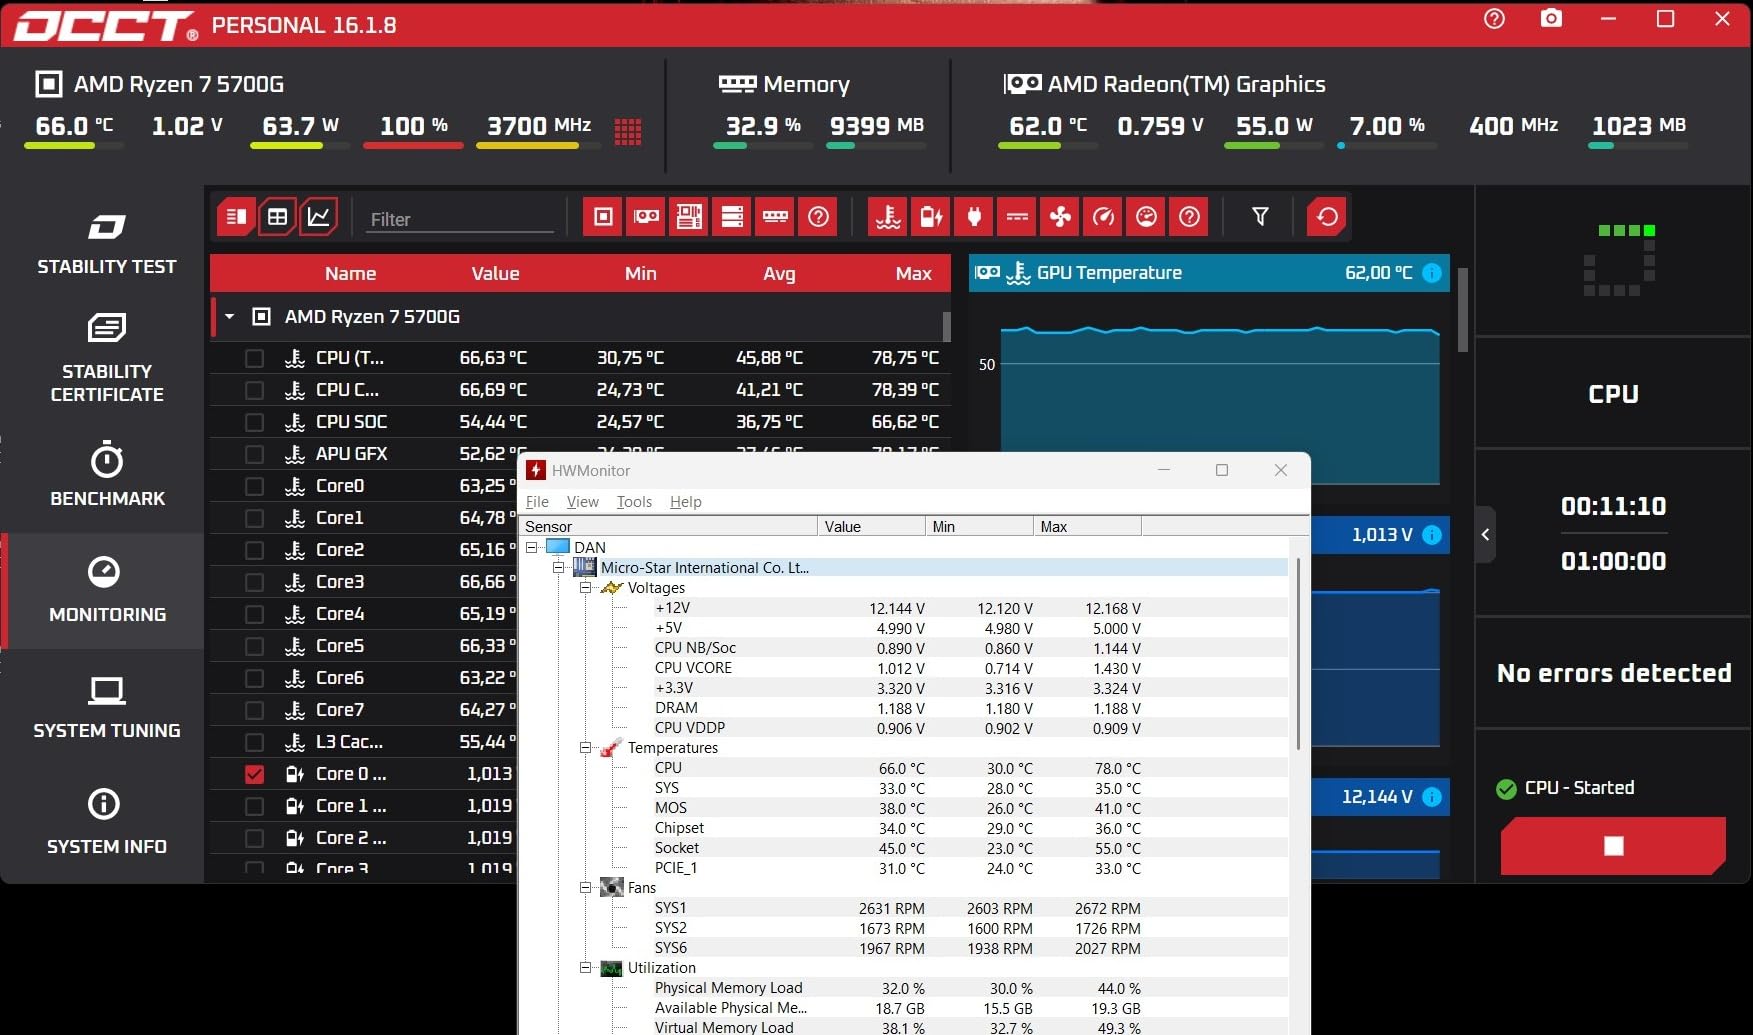The width and height of the screenshot is (1753, 1035).
Task: Enable the APU GFX checkbox
Action: (255, 454)
